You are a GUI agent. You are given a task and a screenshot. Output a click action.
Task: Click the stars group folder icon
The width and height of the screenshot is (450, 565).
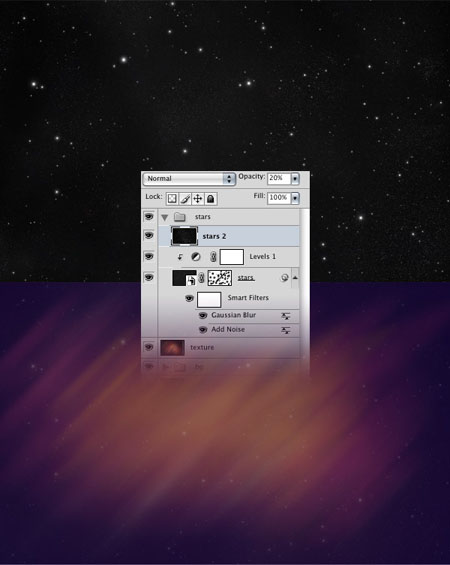tap(179, 217)
